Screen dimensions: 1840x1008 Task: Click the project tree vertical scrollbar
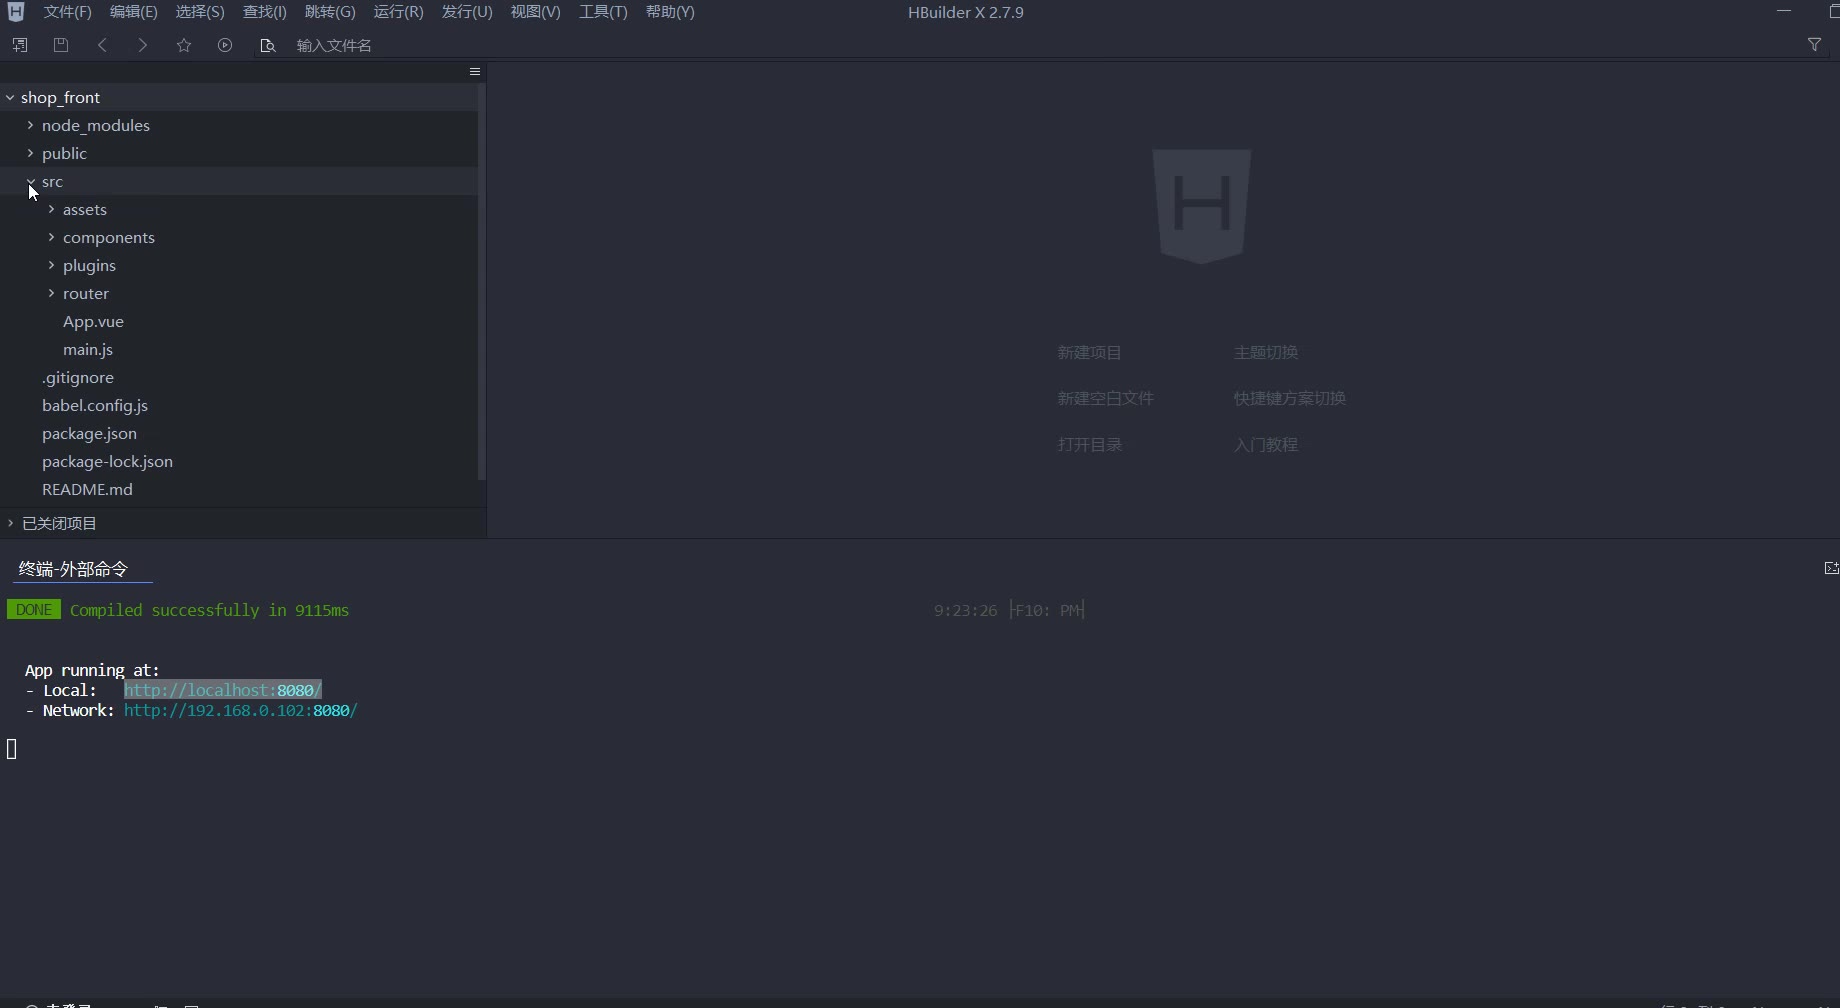point(482,280)
